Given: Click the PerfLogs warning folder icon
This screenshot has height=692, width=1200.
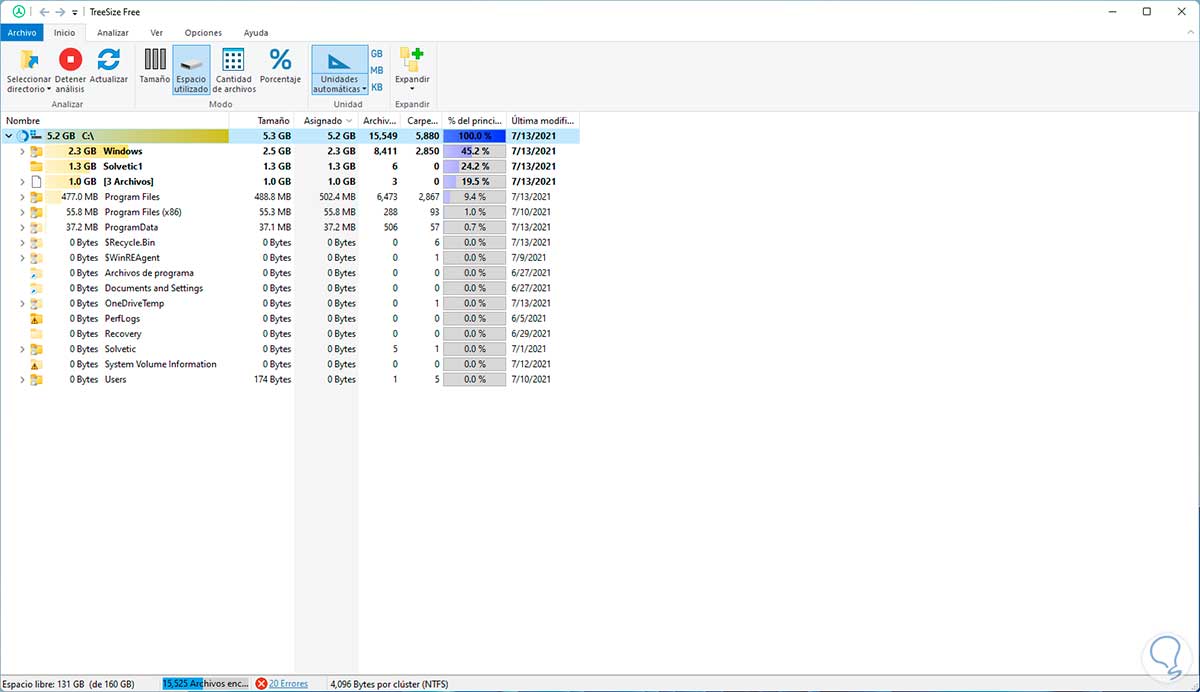Looking at the screenshot, I should (x=36, y=318).
